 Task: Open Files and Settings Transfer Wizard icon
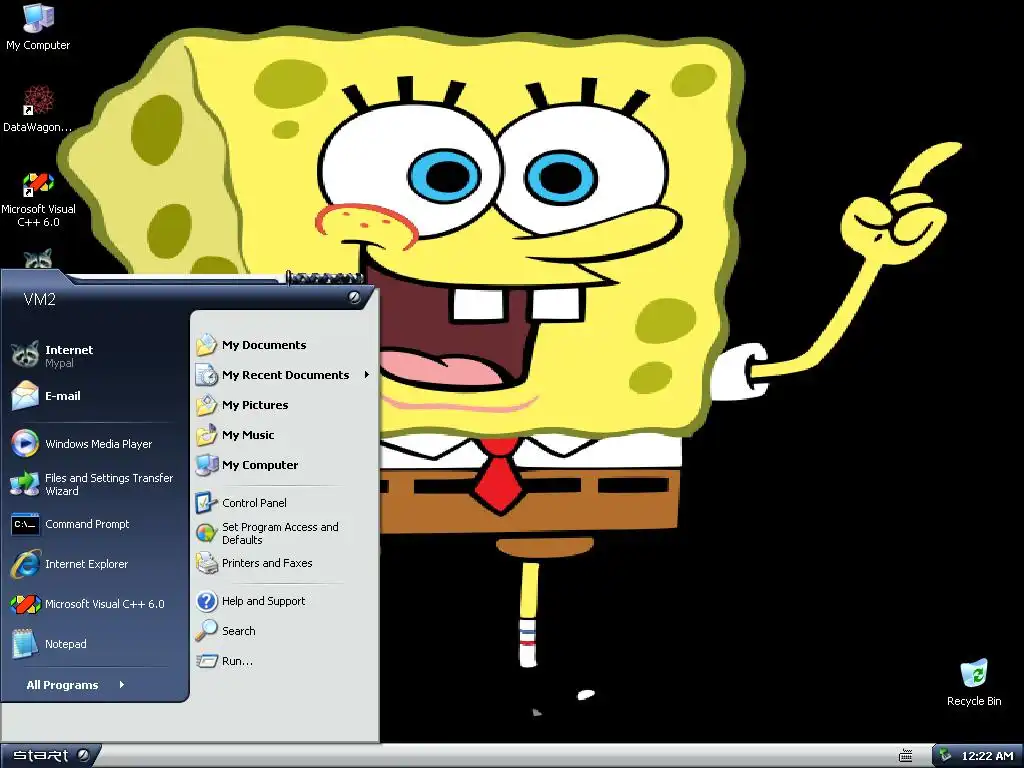25,484
